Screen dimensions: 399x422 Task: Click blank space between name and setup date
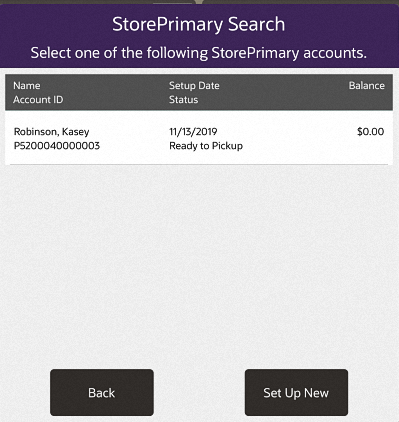130,138
